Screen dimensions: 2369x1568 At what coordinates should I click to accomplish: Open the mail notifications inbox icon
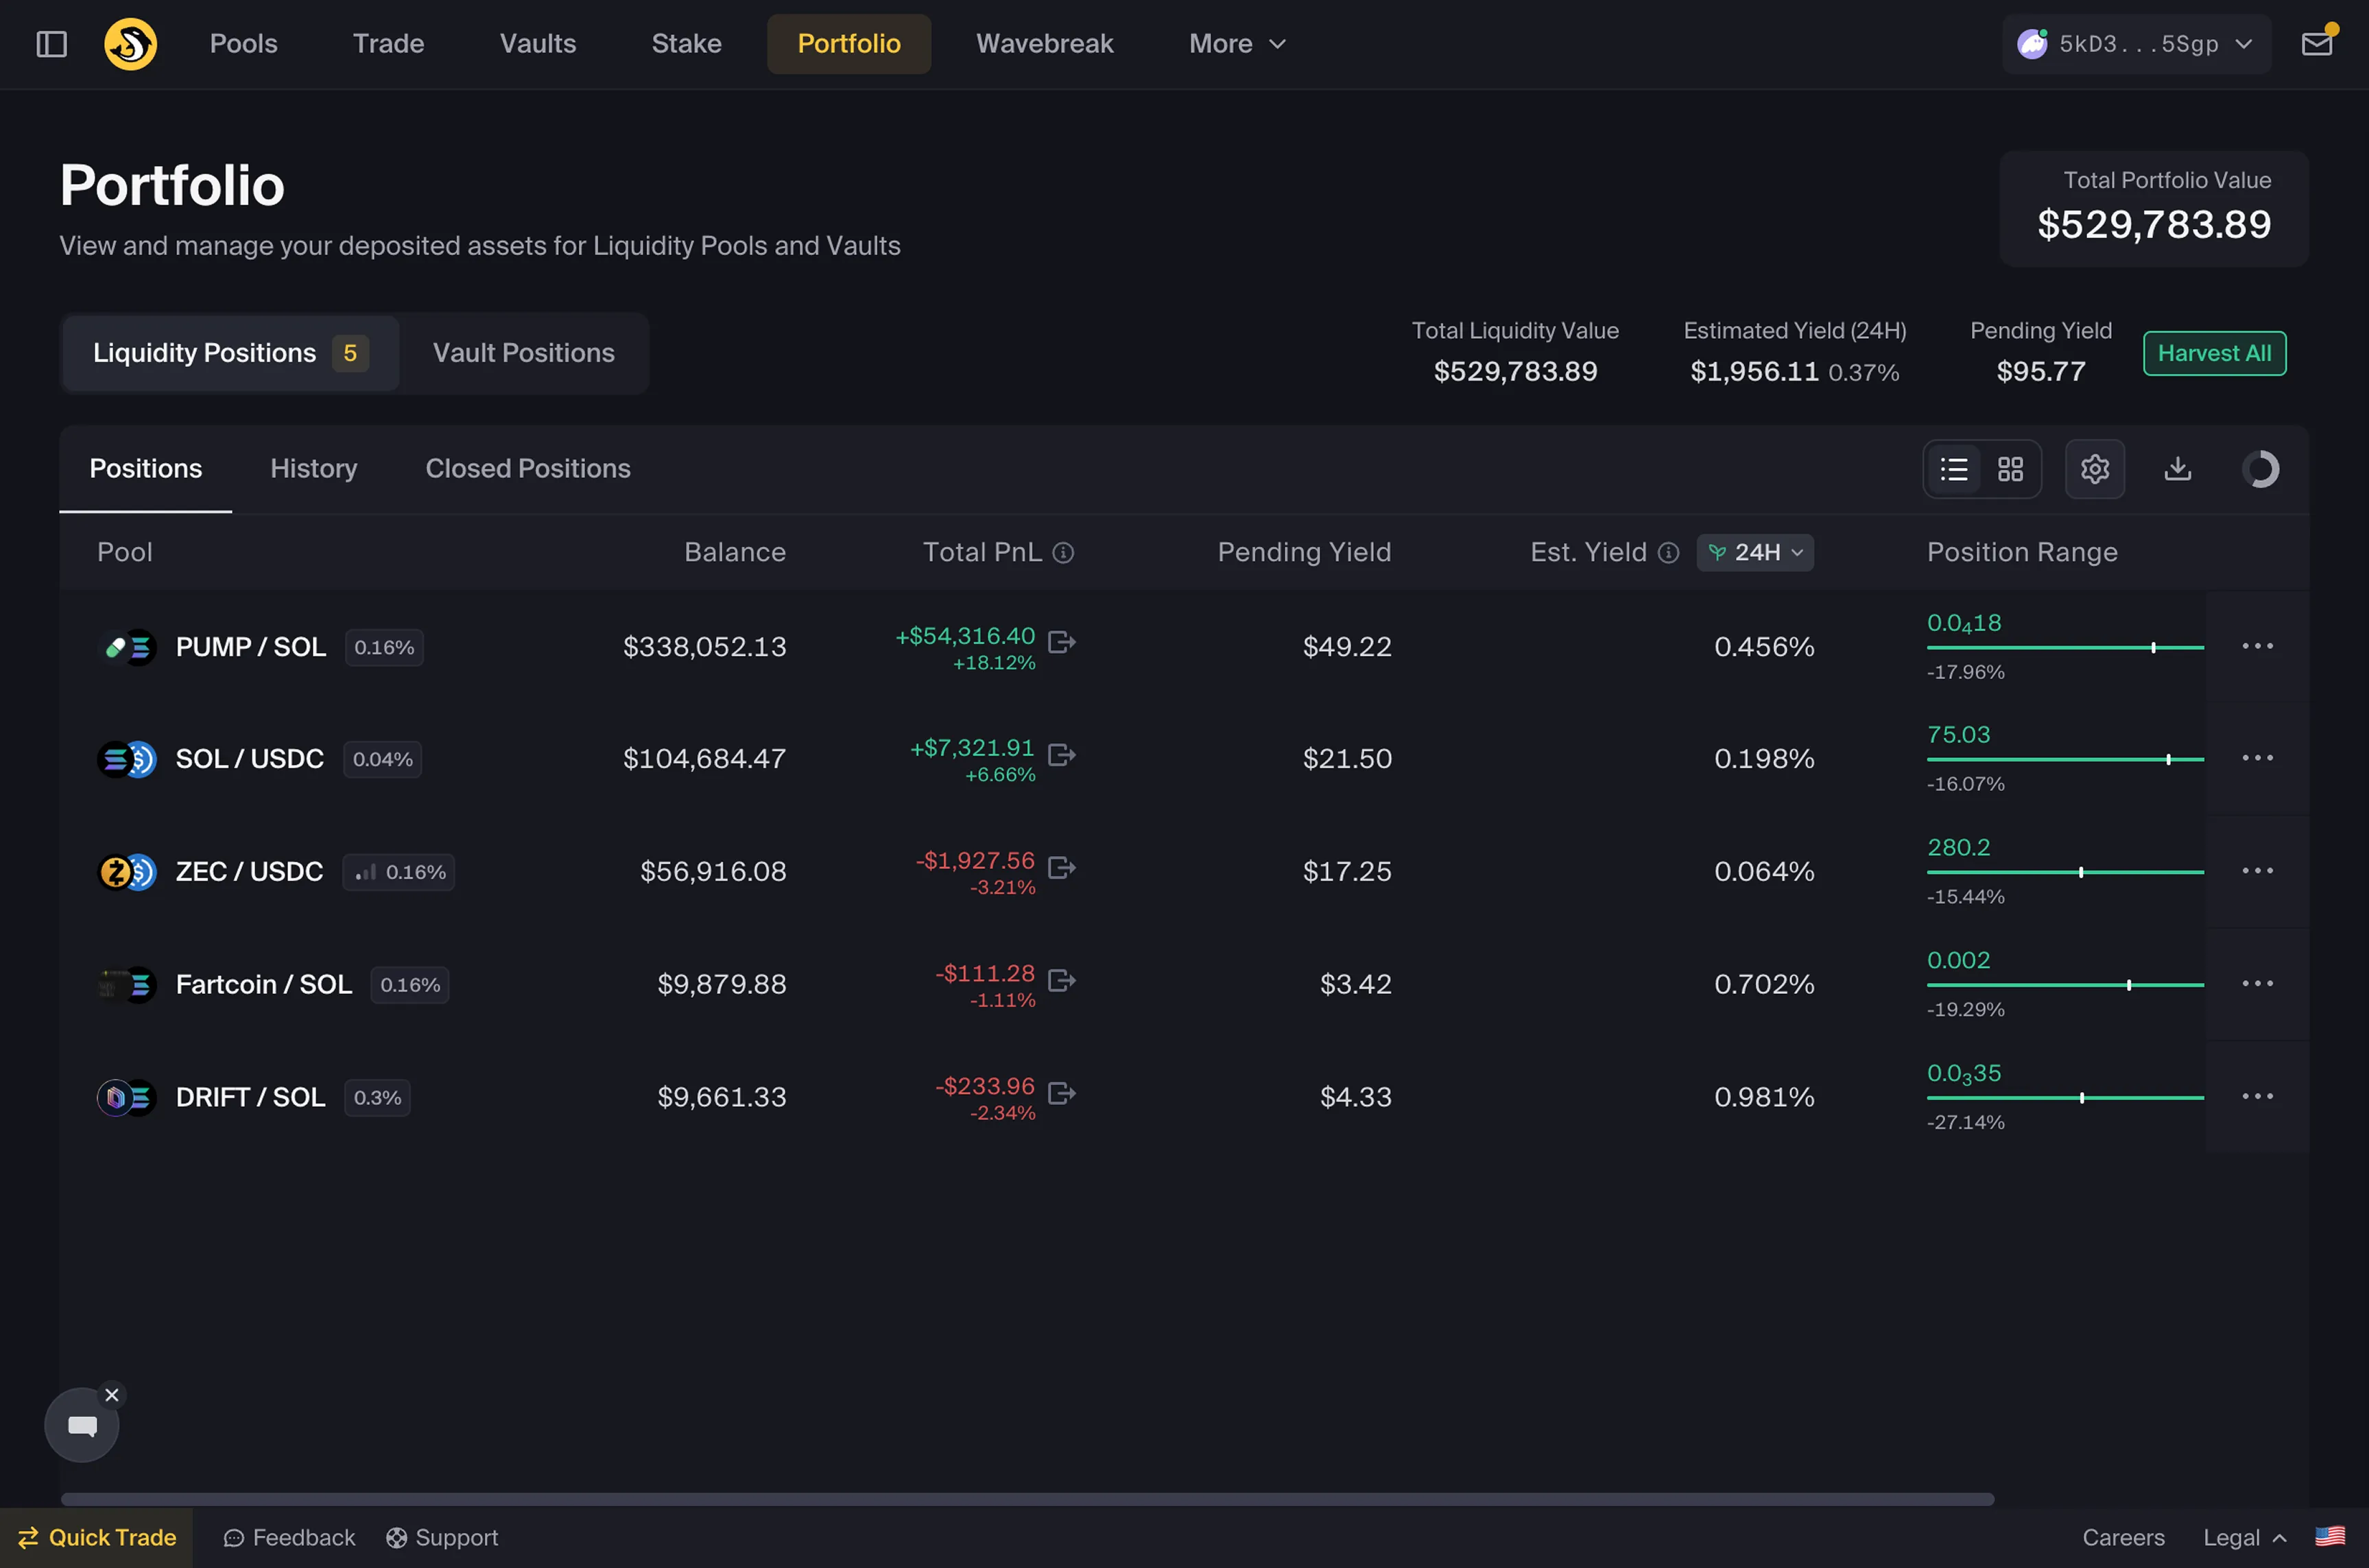[x=2316, y=44]
